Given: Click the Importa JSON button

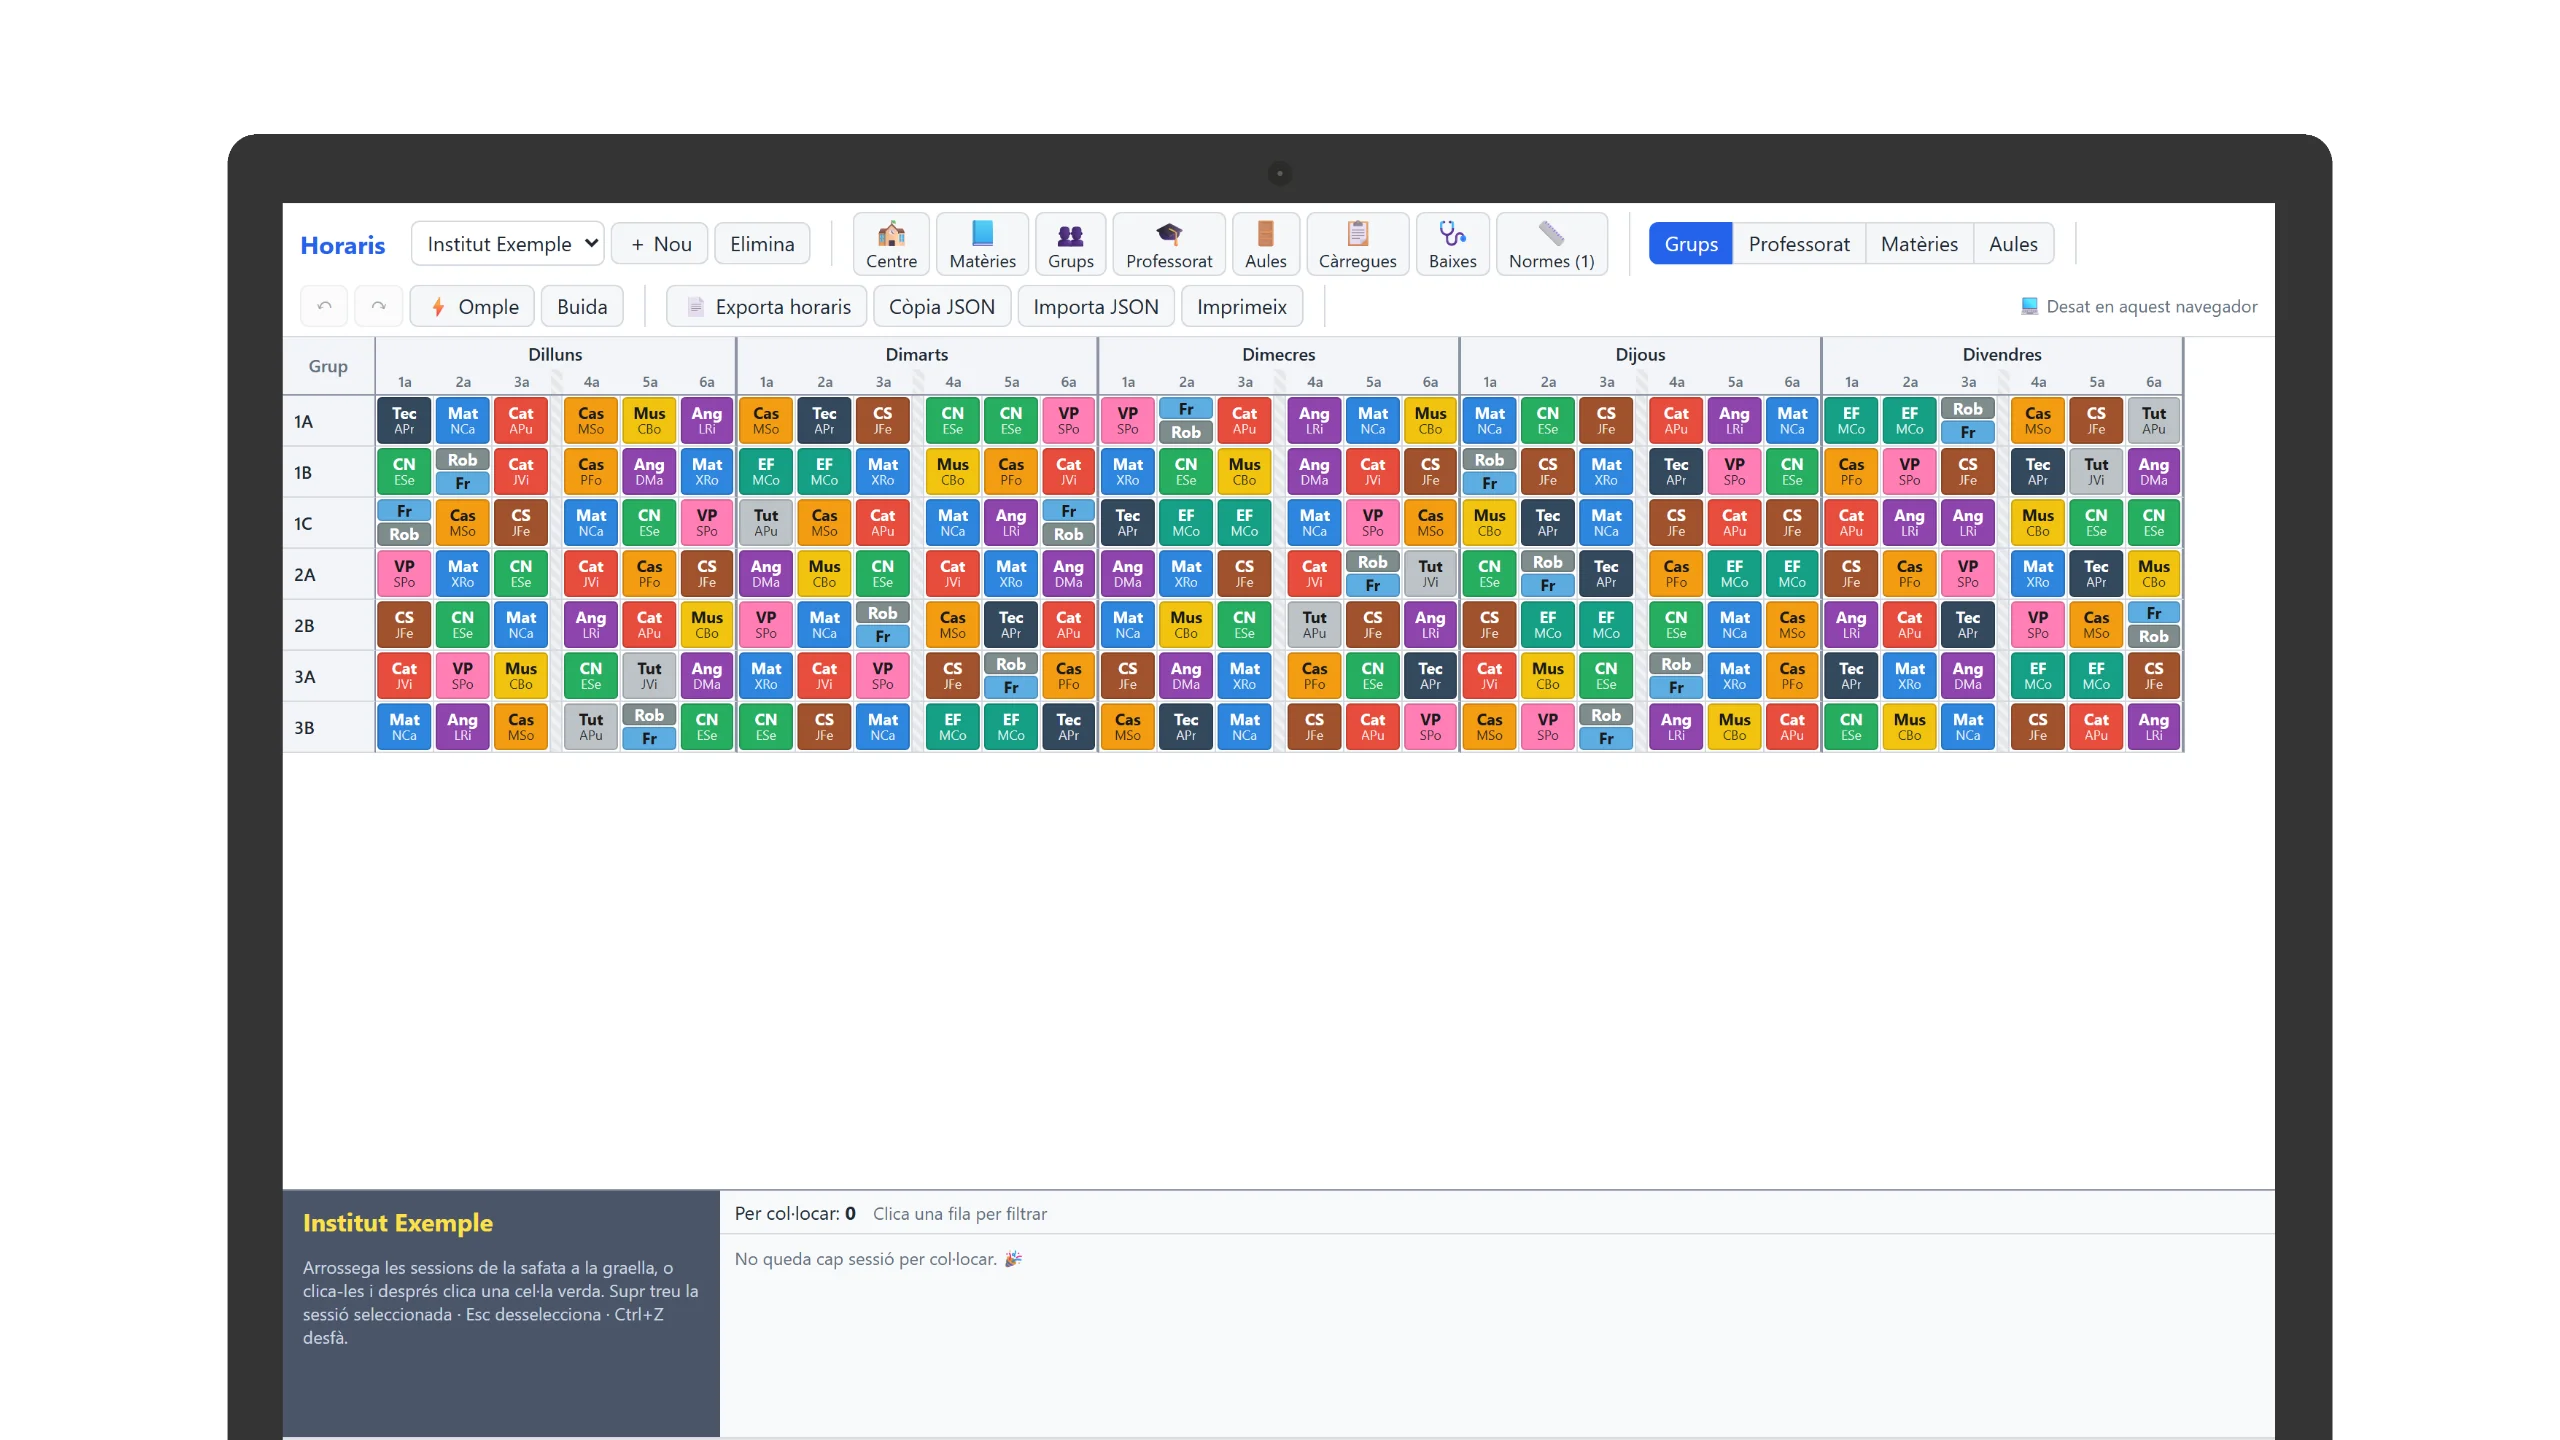Looking at the screenshot, I should (x=1096, y=306).
